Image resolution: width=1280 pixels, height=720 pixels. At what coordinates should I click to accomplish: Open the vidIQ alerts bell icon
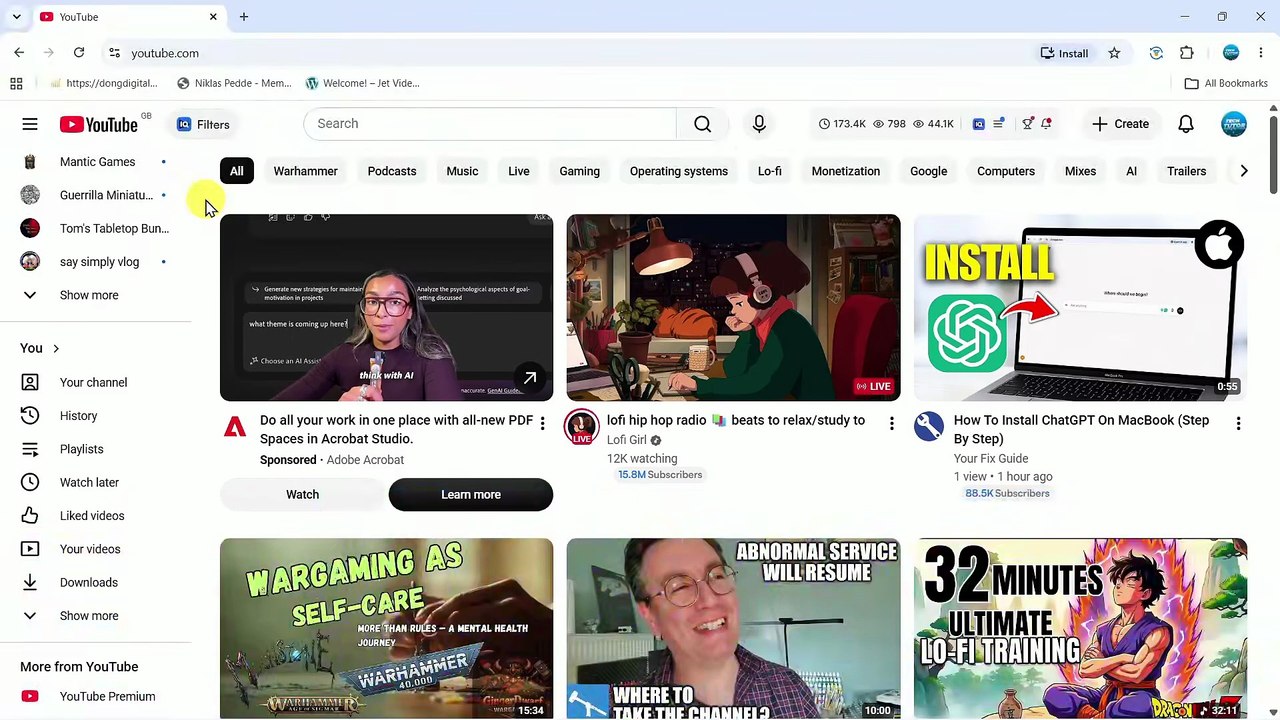pyautogui.click(x=1046, y=124)
